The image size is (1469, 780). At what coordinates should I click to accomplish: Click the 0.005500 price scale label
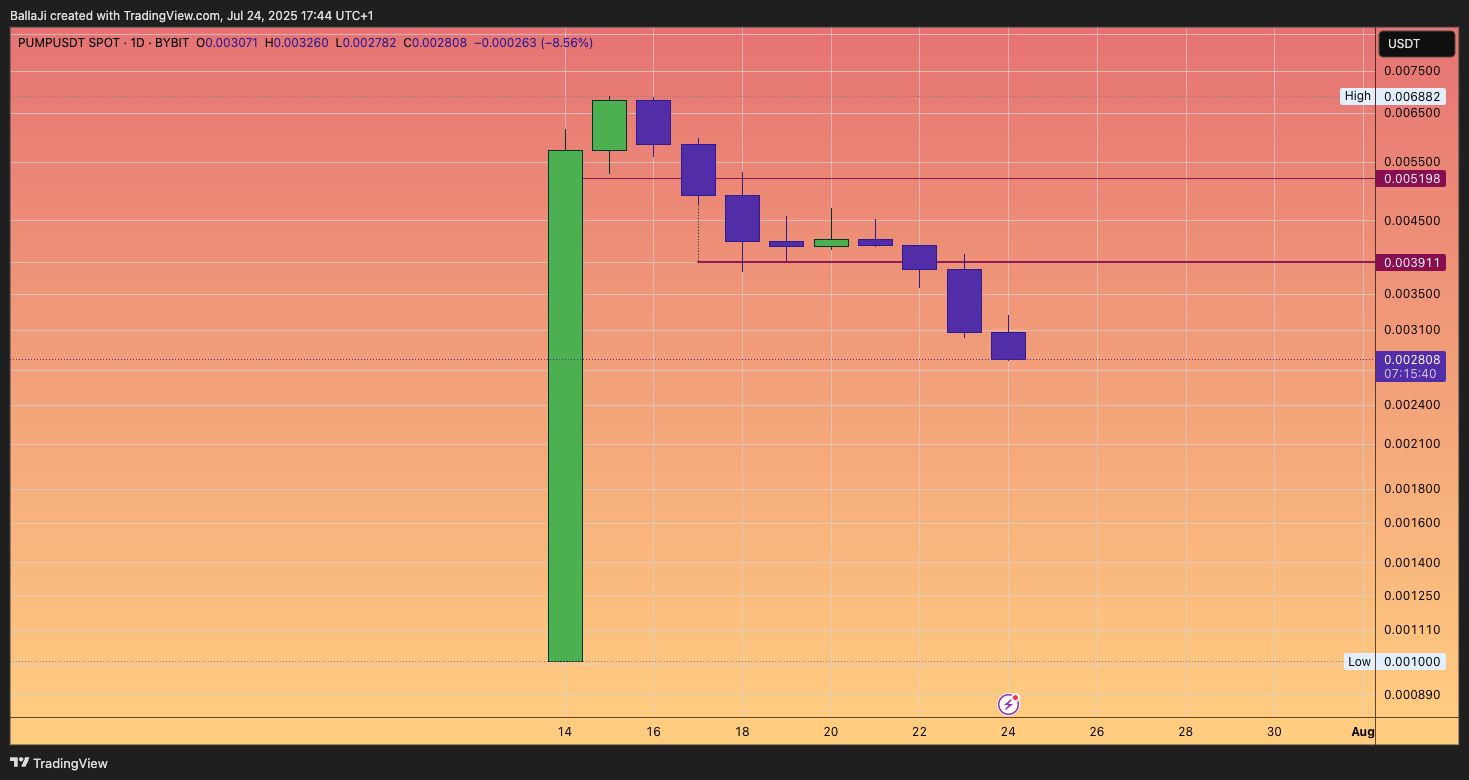pos(1412,162)
